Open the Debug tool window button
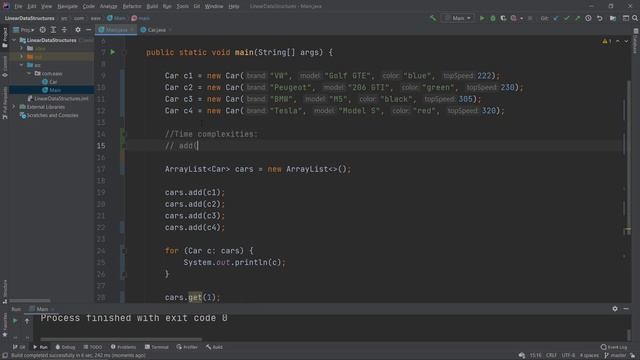 click(65, 347)
